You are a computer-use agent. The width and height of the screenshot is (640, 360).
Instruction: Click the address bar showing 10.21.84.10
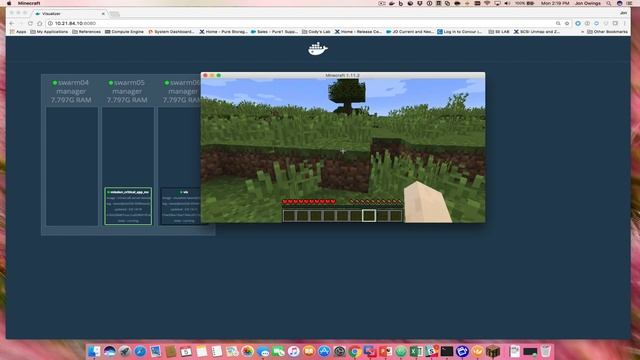point(302,23)
